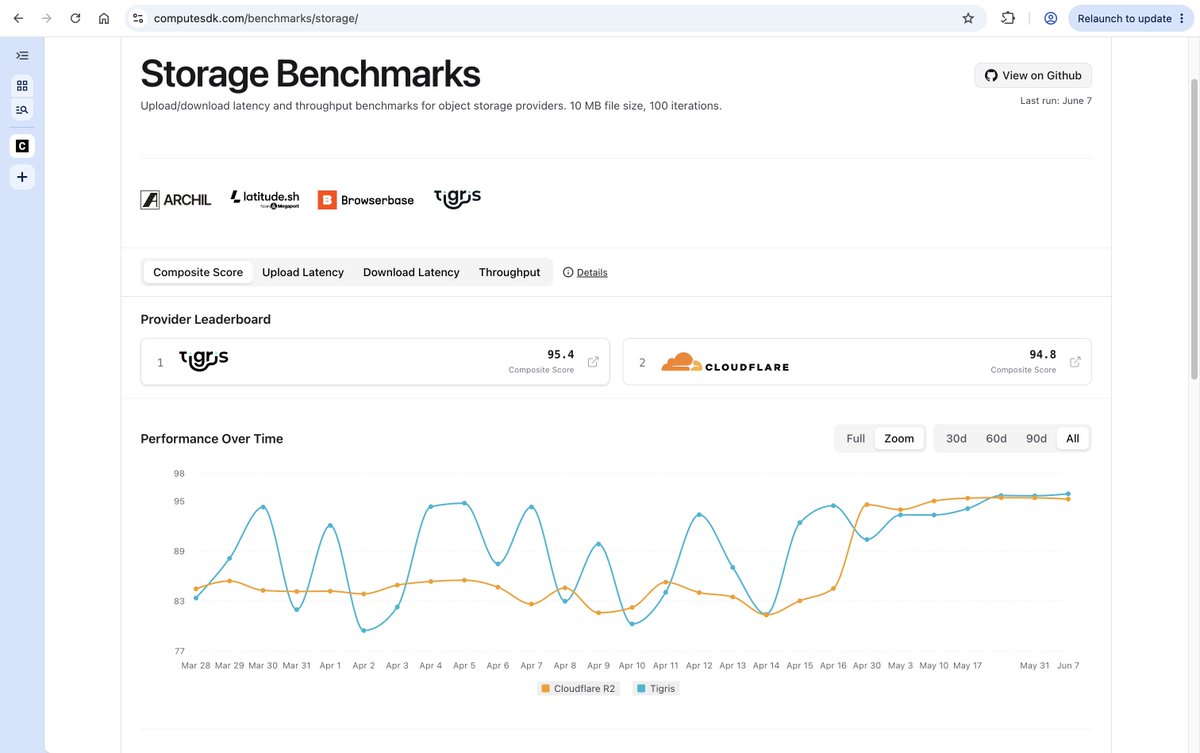Select the 60d time range
This screenshot has width=1200, height=753.
(996, 438)
